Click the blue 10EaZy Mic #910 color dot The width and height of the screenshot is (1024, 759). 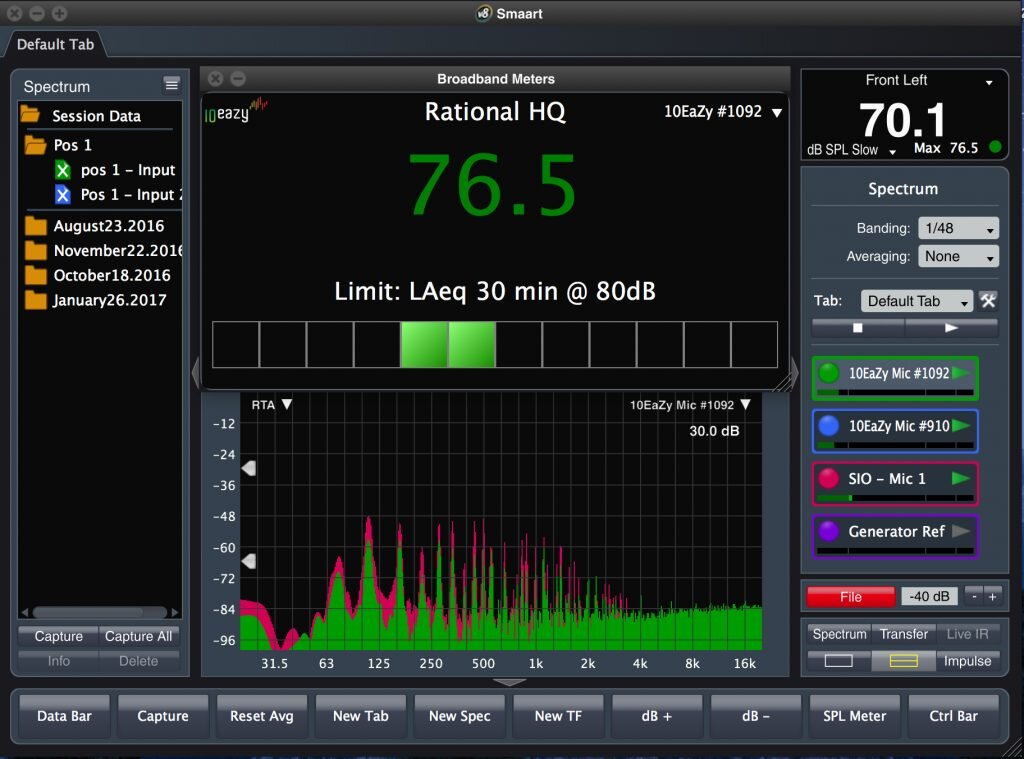(828, 426)
